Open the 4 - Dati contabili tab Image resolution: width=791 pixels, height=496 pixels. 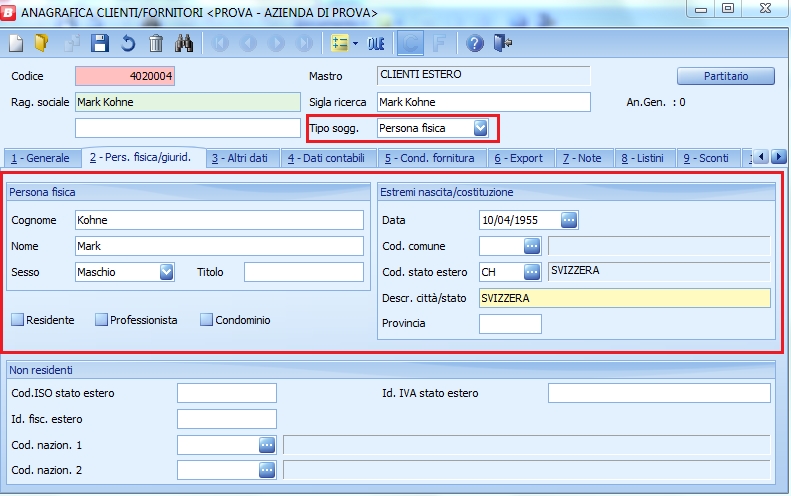[328, 158]
